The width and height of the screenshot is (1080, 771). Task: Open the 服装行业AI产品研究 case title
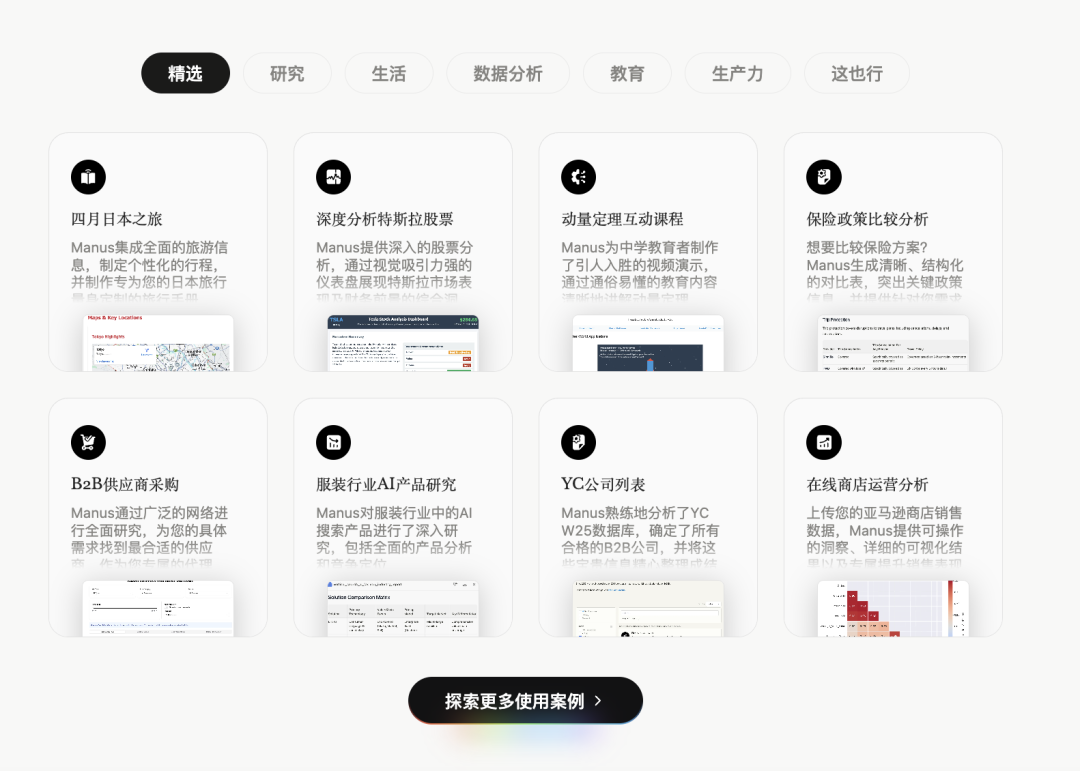(386, 484)
